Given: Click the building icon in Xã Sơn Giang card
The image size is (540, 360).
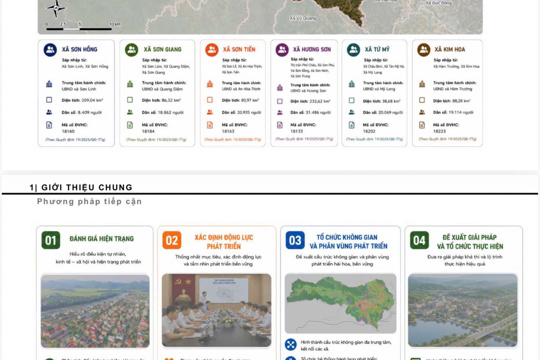Looking at the screenshot, I should pos(130,84).
